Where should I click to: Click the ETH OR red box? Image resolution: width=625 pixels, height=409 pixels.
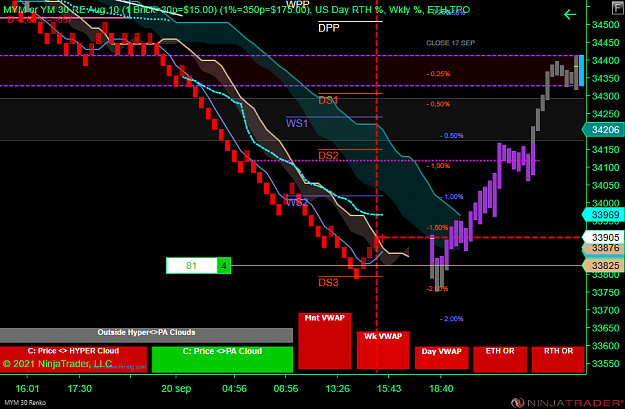(x=500, y=359)
